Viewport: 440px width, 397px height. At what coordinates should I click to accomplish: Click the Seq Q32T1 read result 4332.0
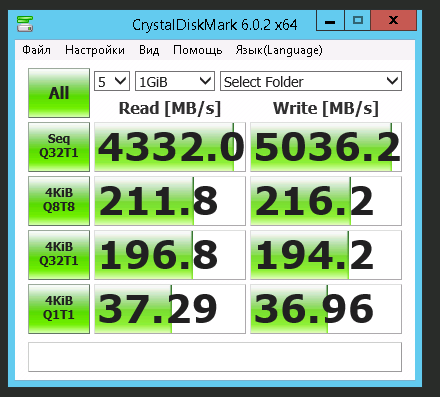170,147
